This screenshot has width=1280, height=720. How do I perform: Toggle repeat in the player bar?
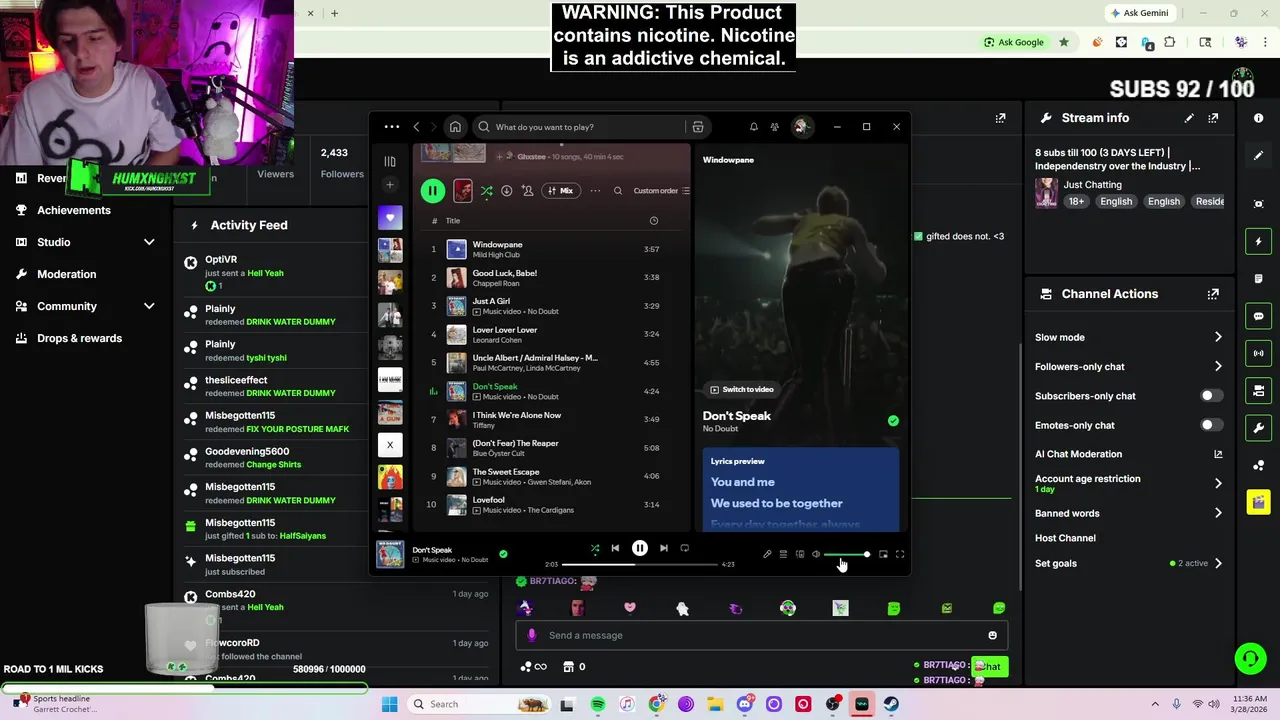pos(685,548)
